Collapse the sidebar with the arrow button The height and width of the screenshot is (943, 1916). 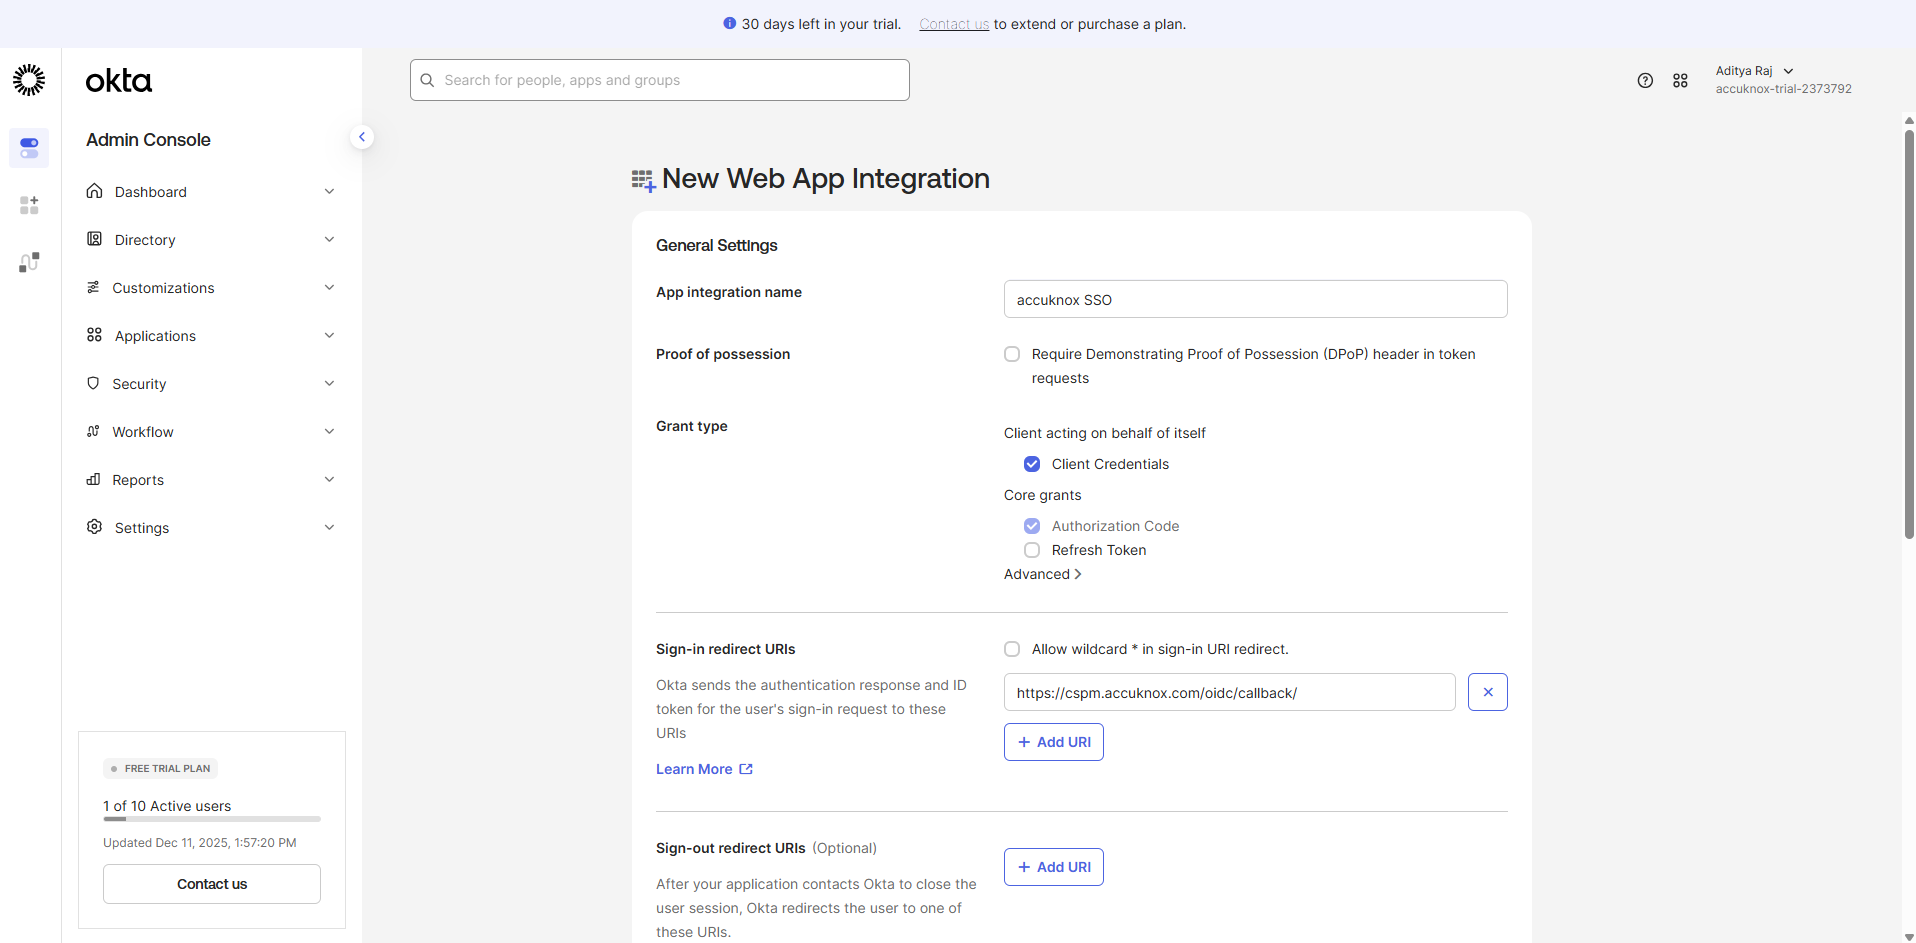click(362, 137)
